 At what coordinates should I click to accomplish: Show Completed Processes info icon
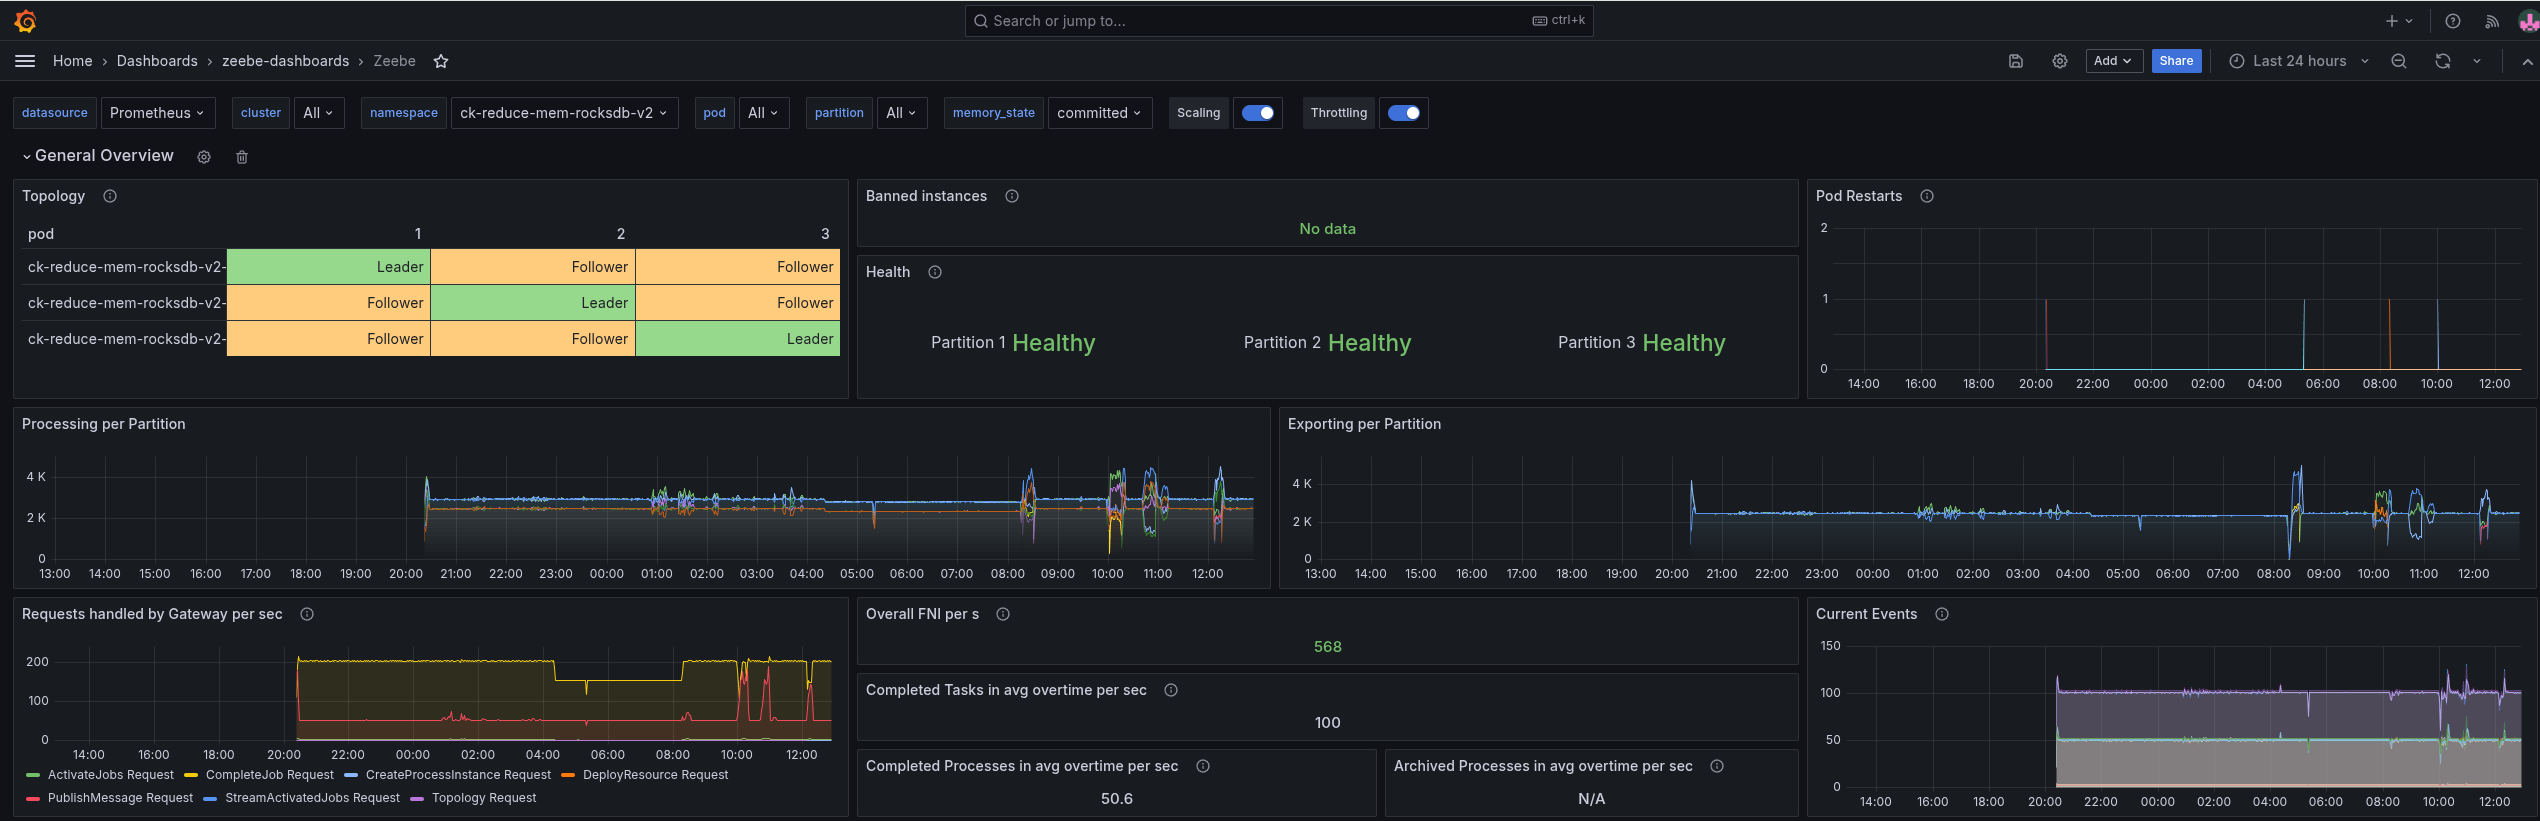1203,766
